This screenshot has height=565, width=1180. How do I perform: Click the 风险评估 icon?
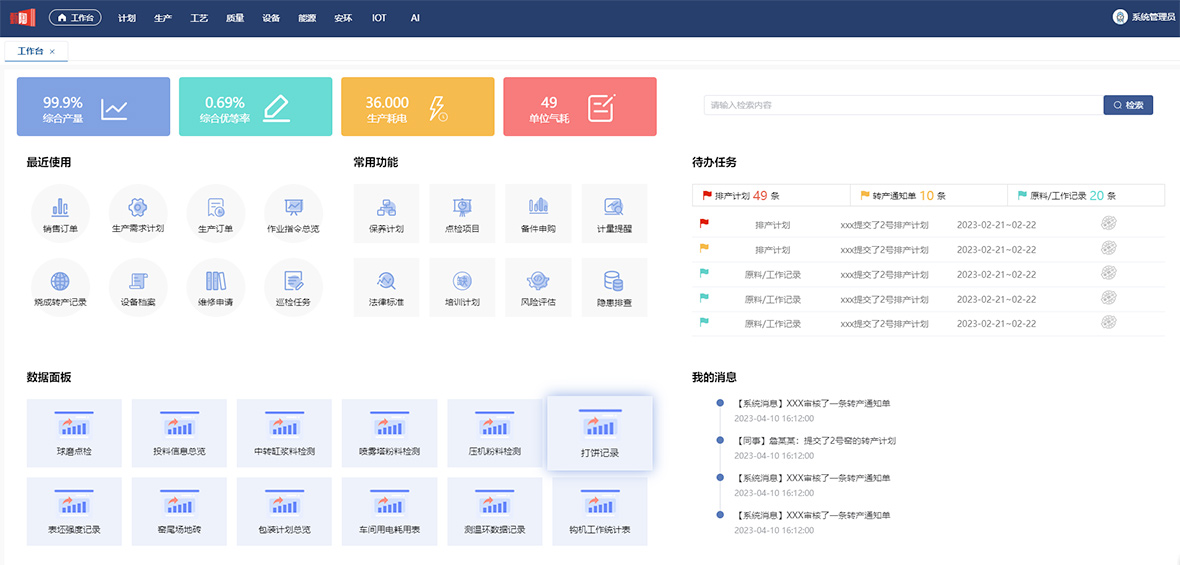538,282
